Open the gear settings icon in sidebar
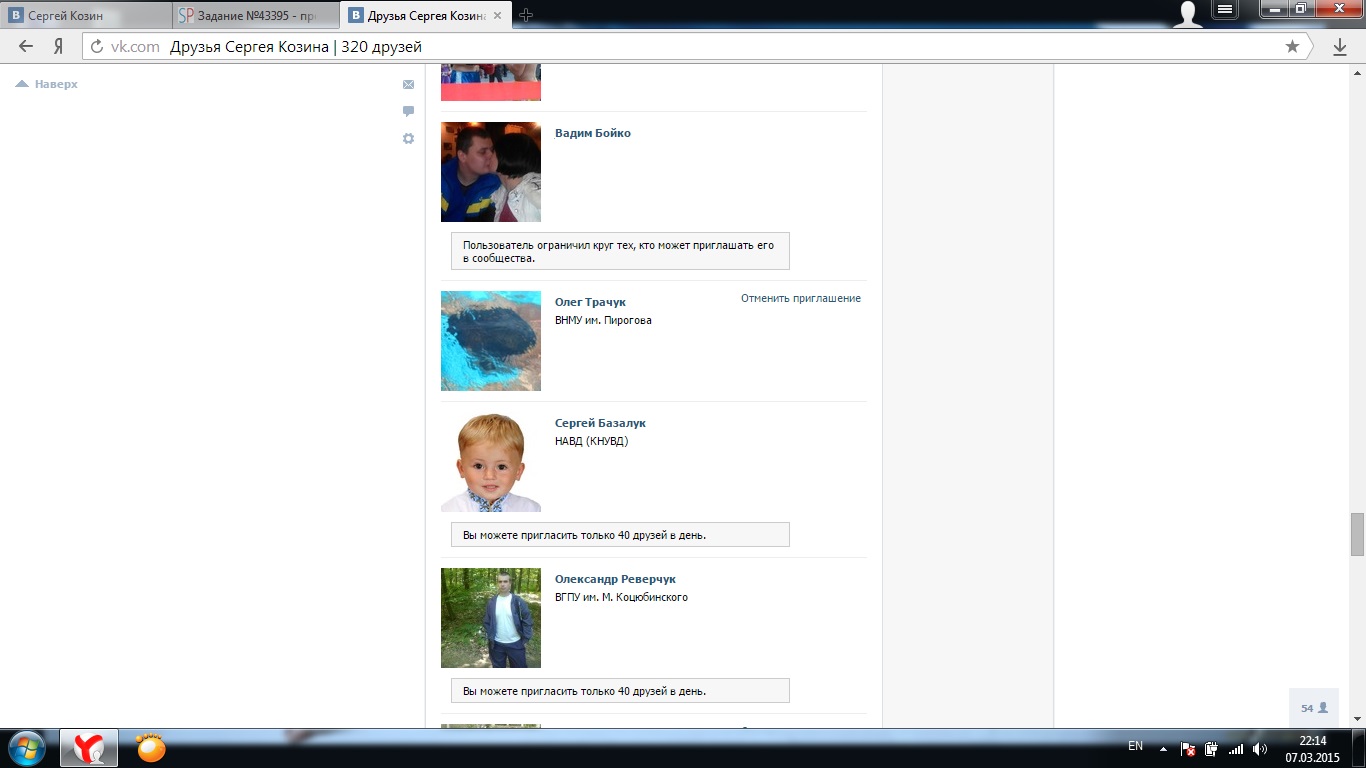Screen dimensions: 1366x768 tap(408, 138)
